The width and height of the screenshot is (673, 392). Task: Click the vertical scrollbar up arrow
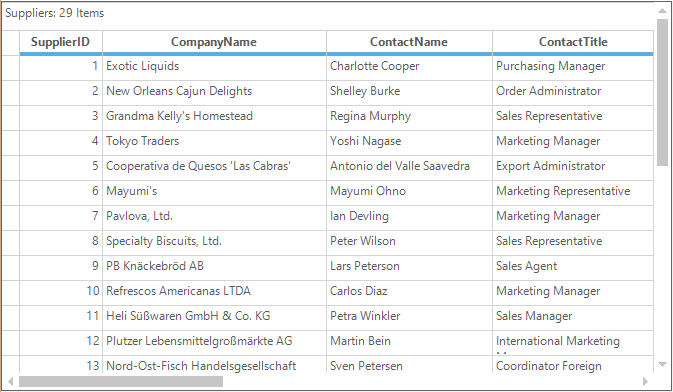tap(662, 10)
